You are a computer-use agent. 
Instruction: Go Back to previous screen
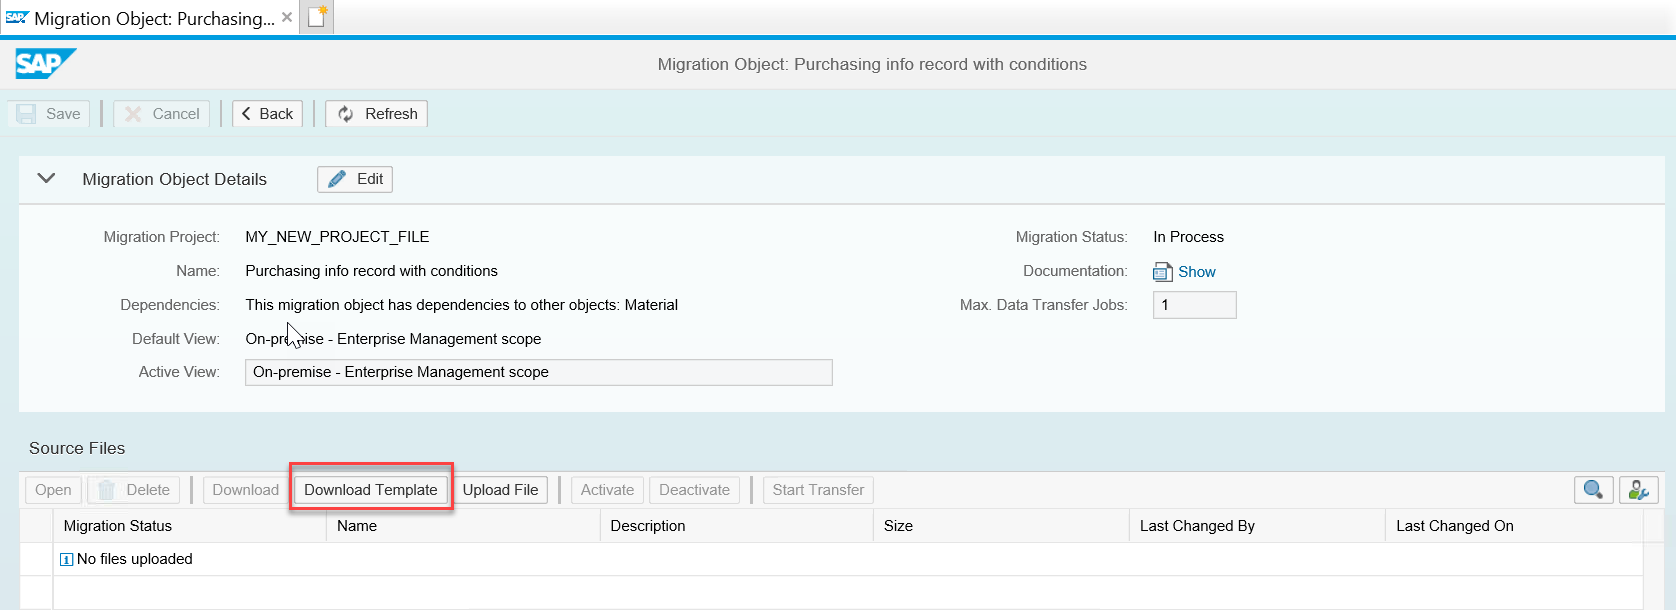(267, 114)
